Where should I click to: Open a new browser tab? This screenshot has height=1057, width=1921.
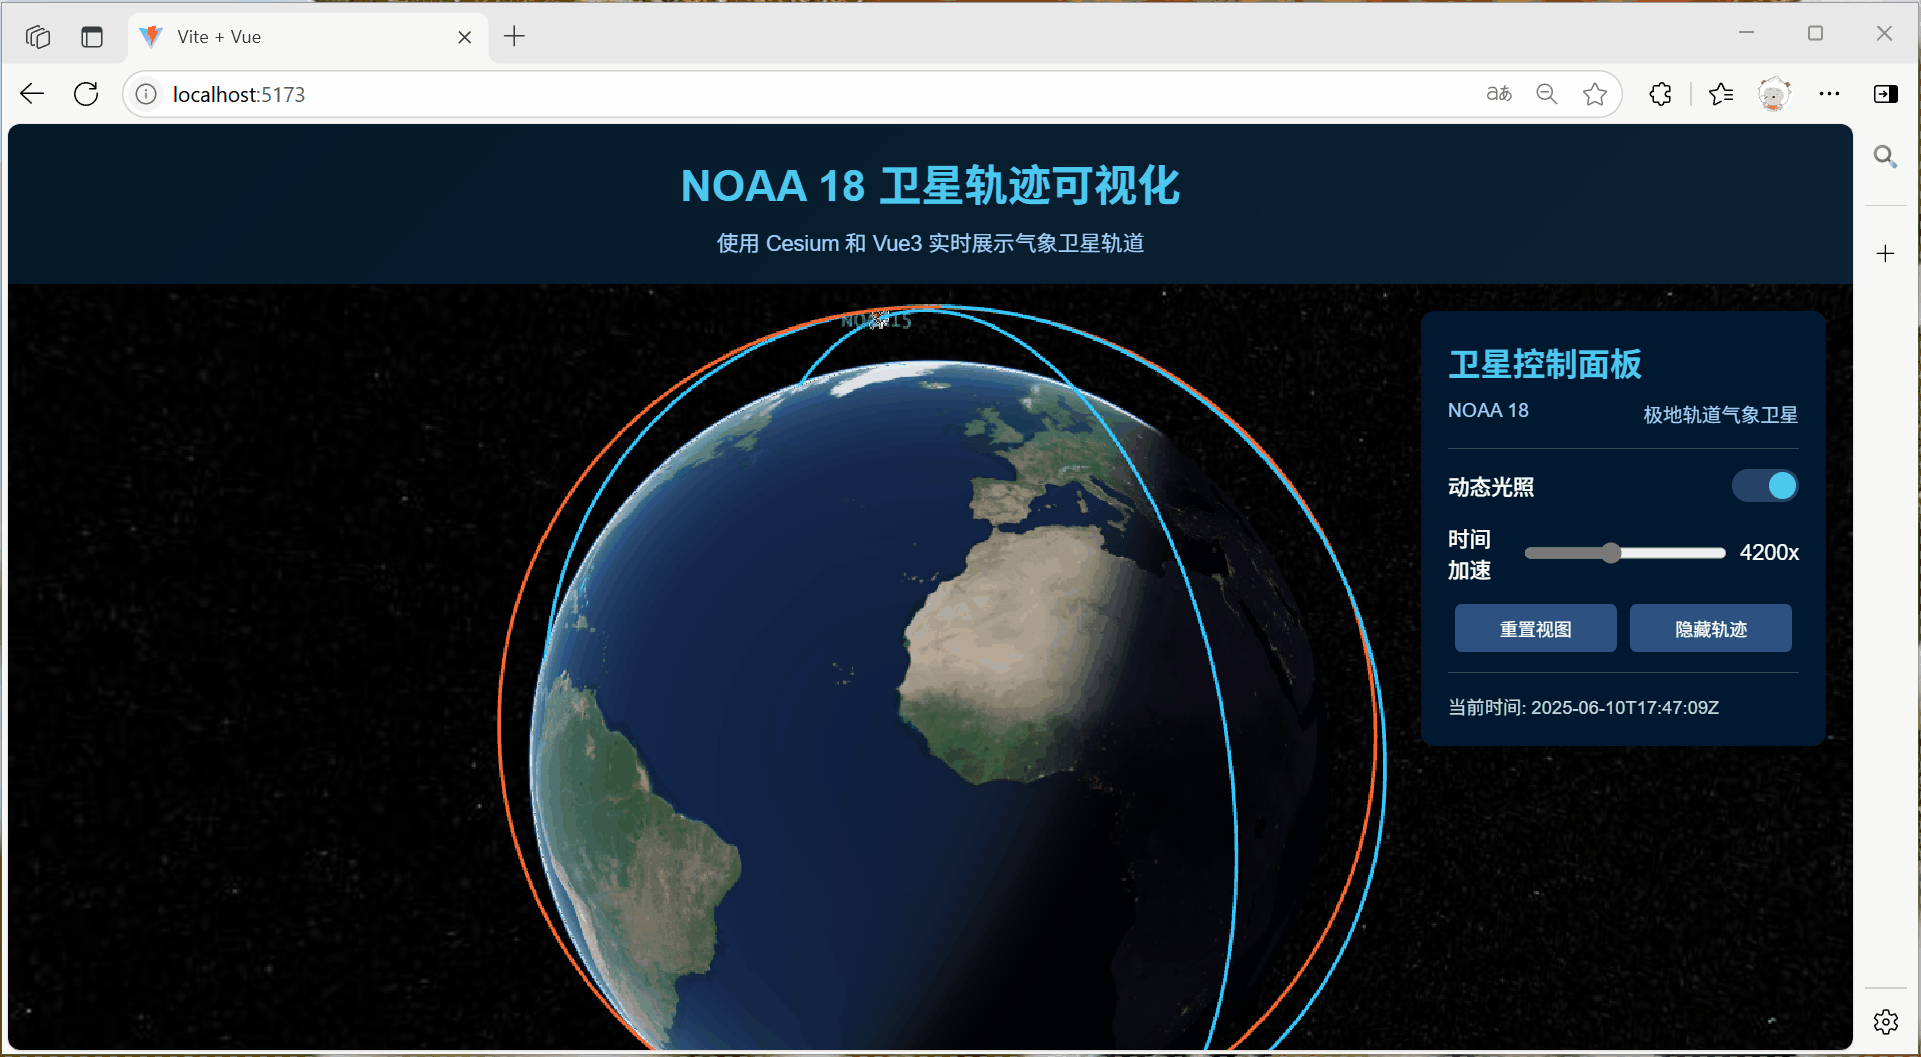pyautogui.click(x=514, y=37)
